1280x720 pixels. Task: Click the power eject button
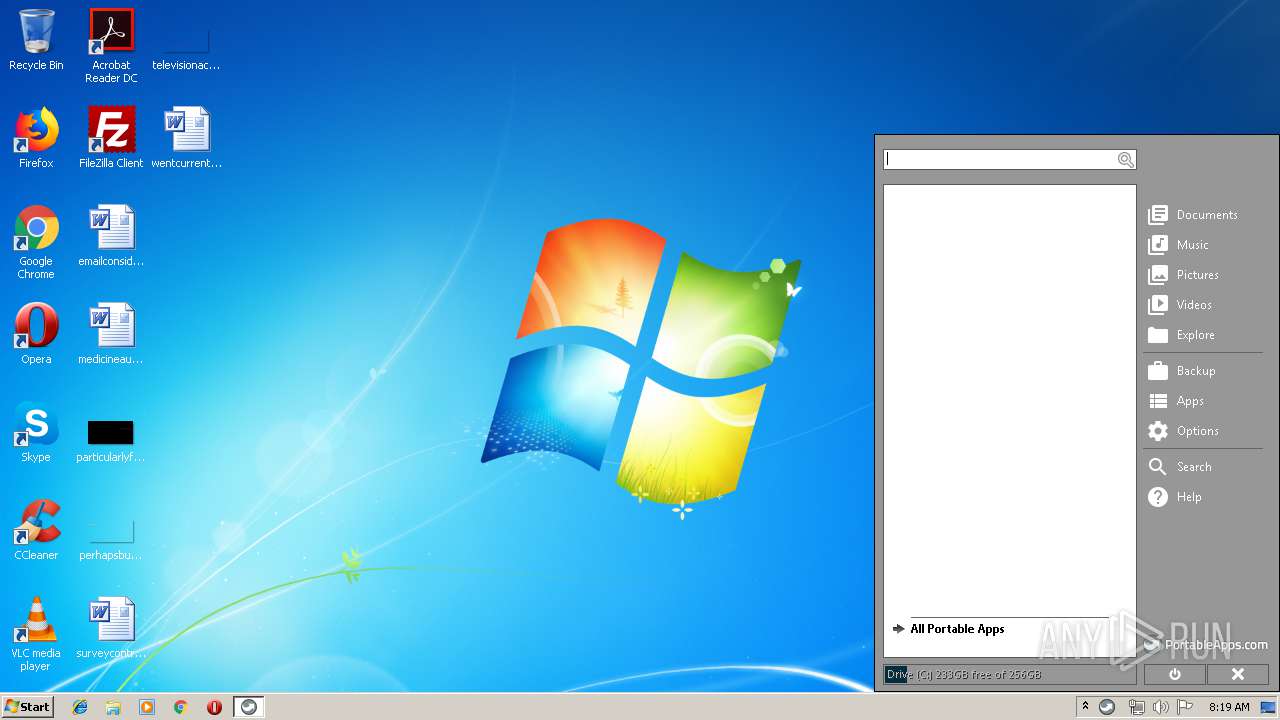[x=1175, y=674]
